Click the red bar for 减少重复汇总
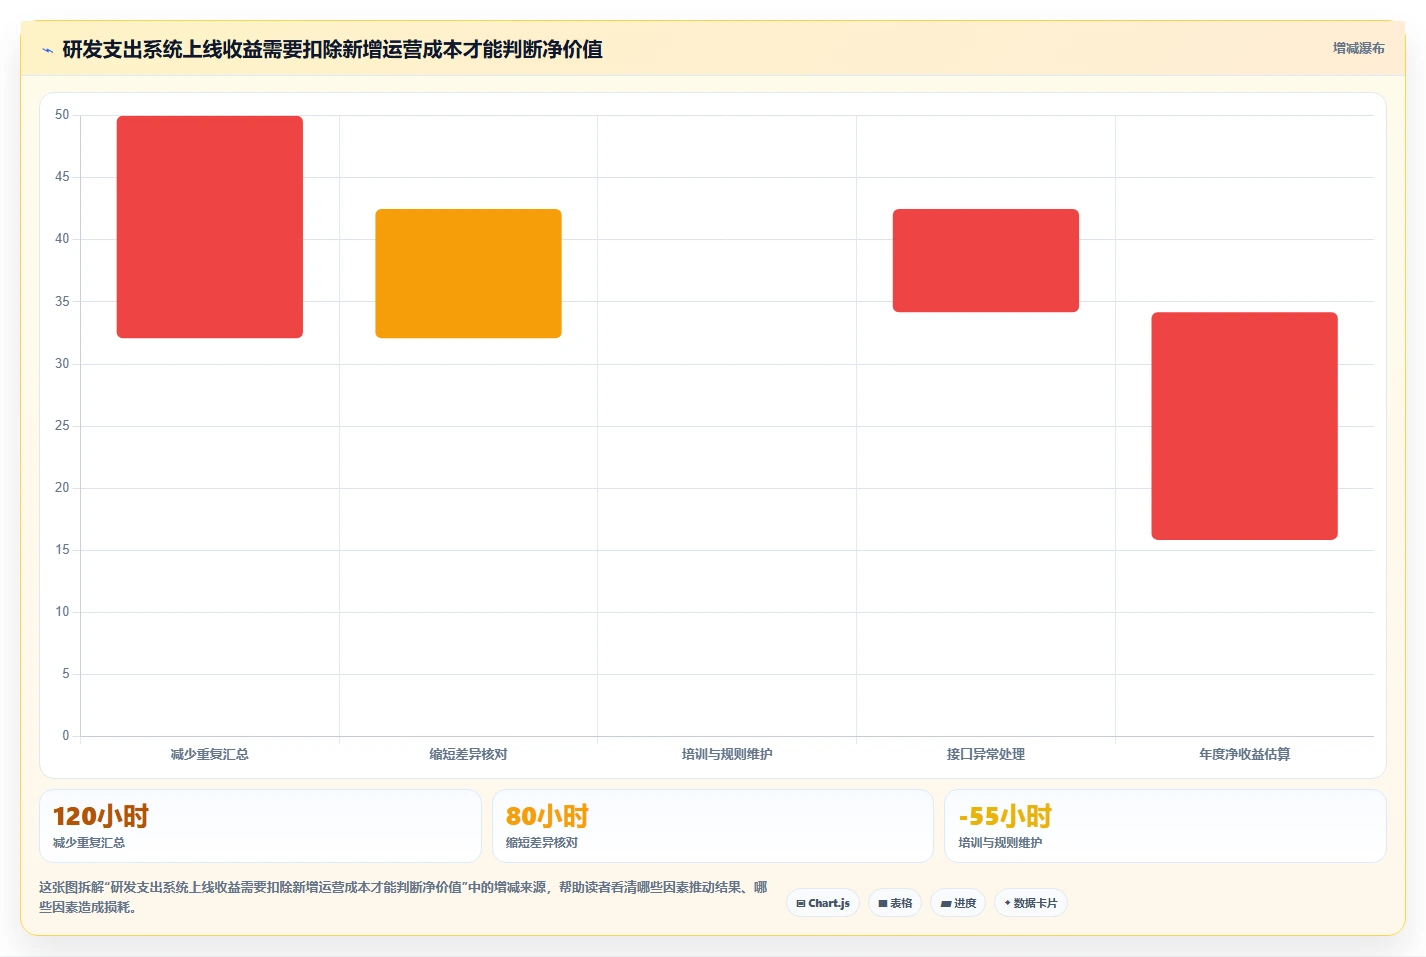 point(210,227)
